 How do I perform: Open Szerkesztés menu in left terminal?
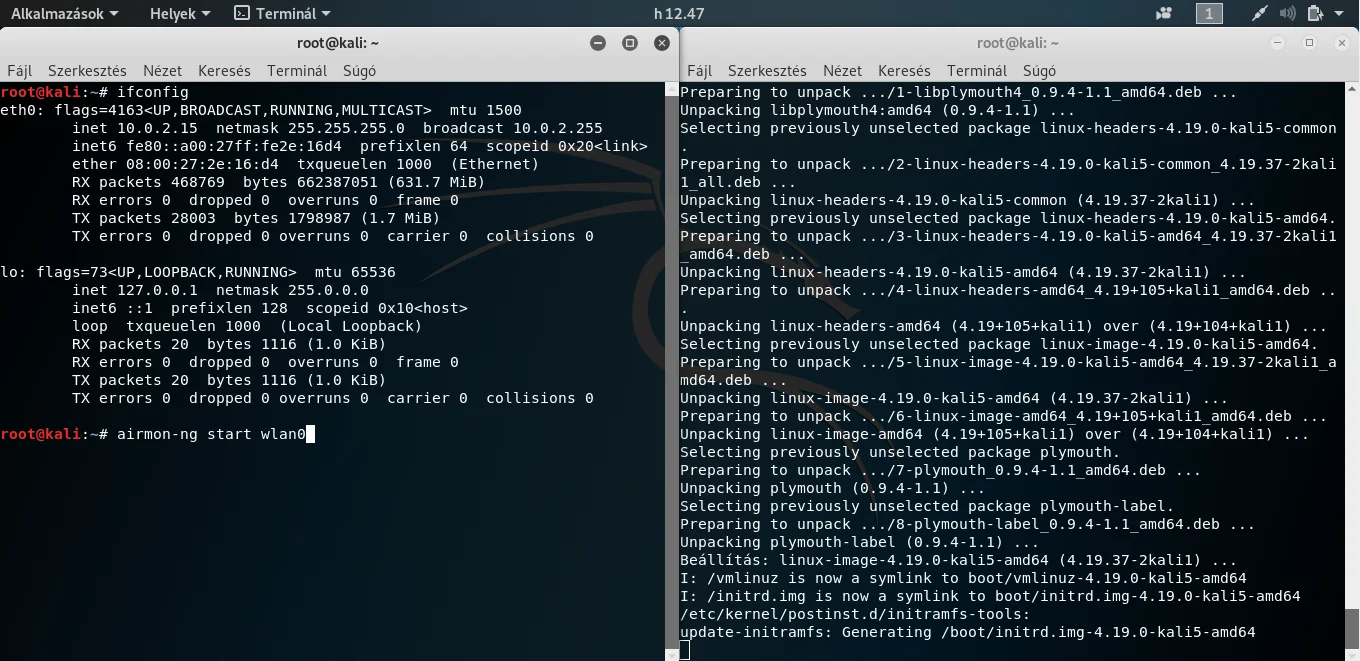tap(87, 71)
